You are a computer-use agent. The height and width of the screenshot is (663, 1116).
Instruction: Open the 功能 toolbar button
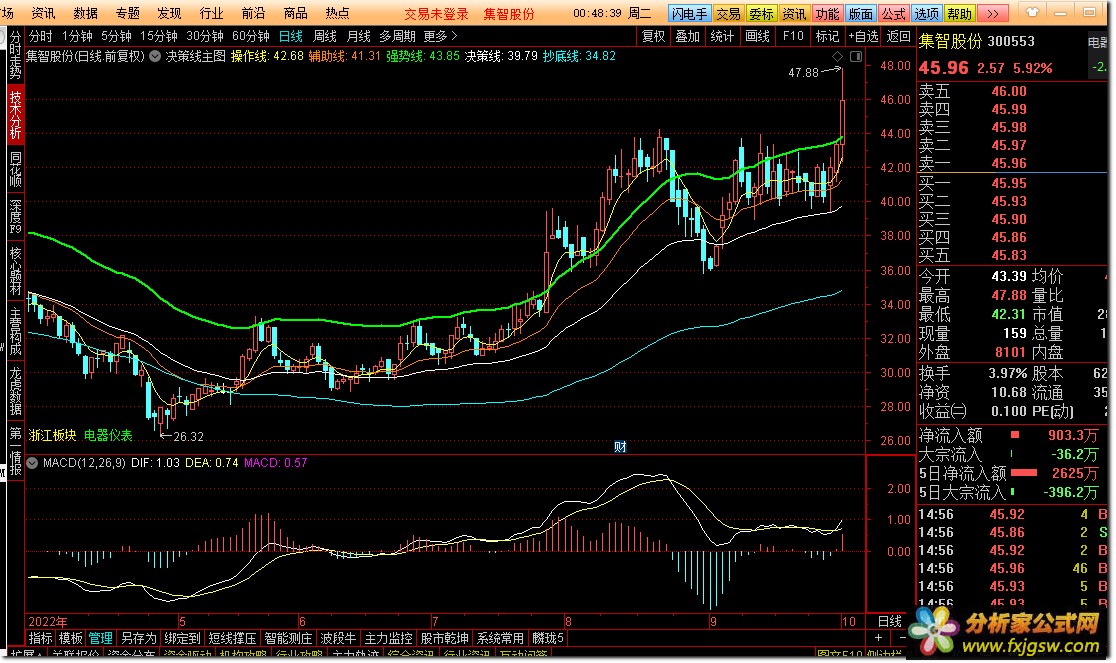click(x=827, y=14)
